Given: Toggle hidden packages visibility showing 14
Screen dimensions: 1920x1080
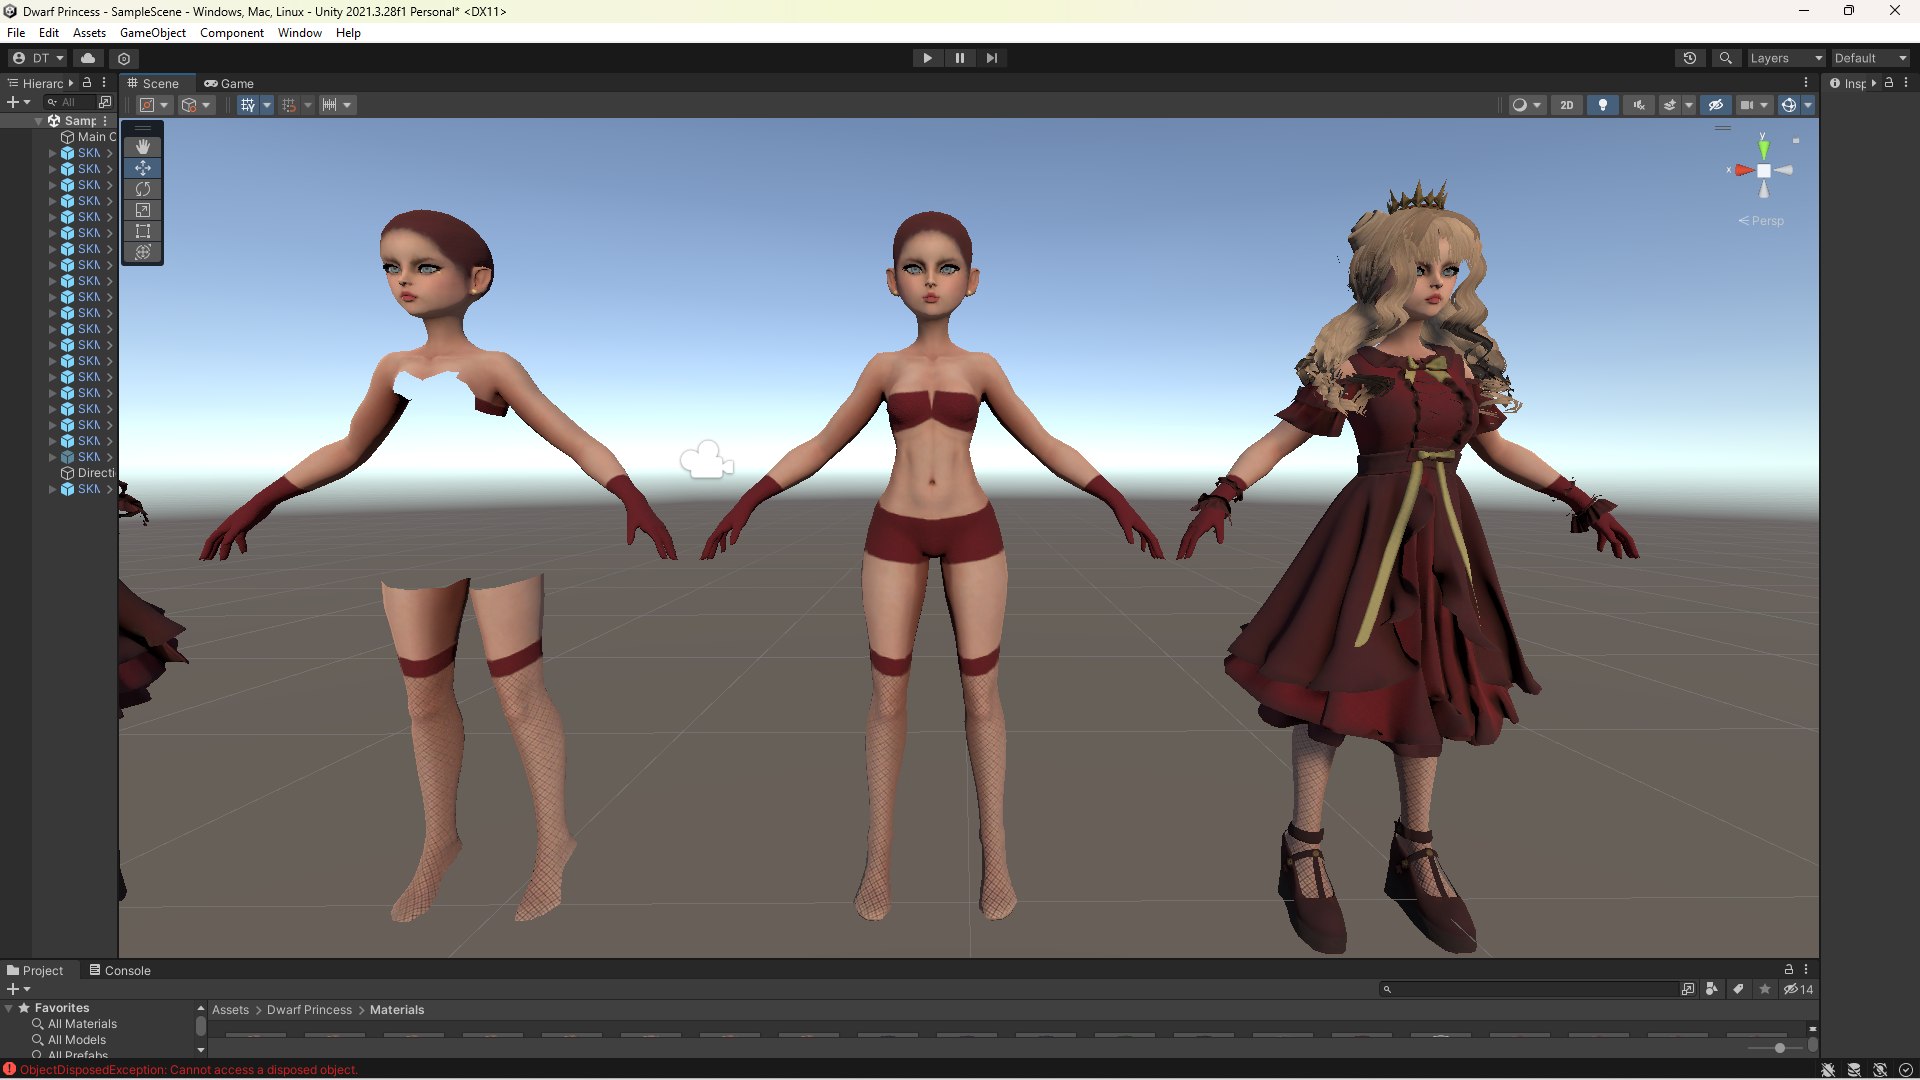Looking at the screenshot, I should coord(1799,989).
